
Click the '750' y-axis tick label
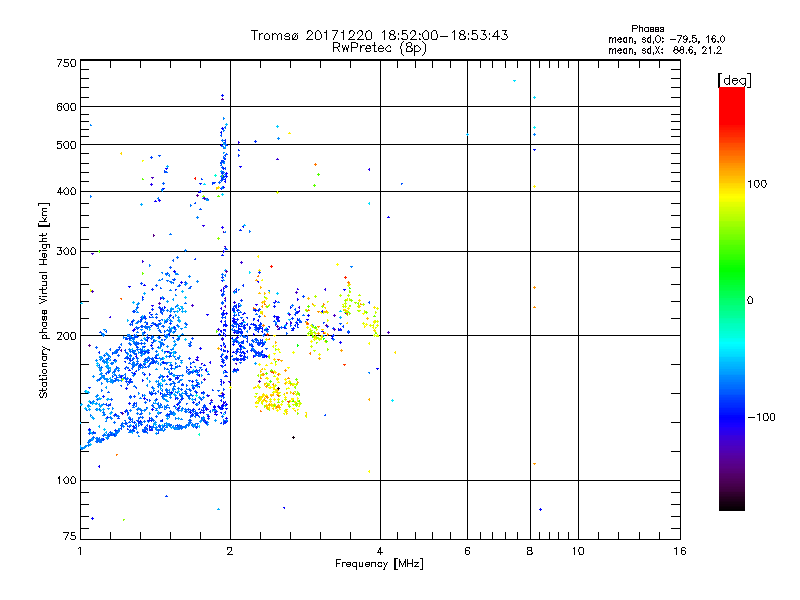66,63
